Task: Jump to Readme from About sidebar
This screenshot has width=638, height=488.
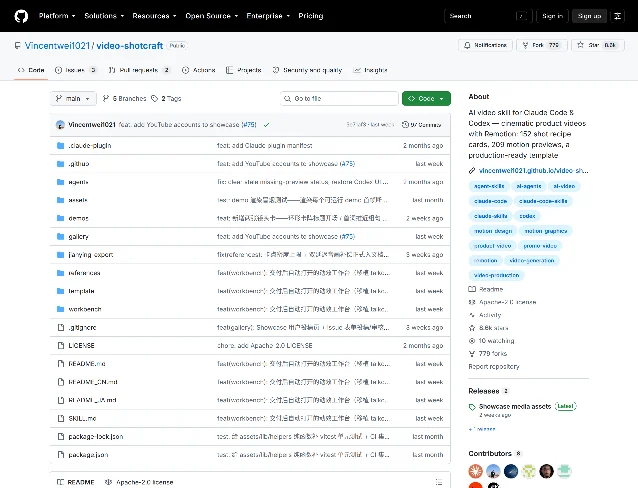Action: point(486,289)
